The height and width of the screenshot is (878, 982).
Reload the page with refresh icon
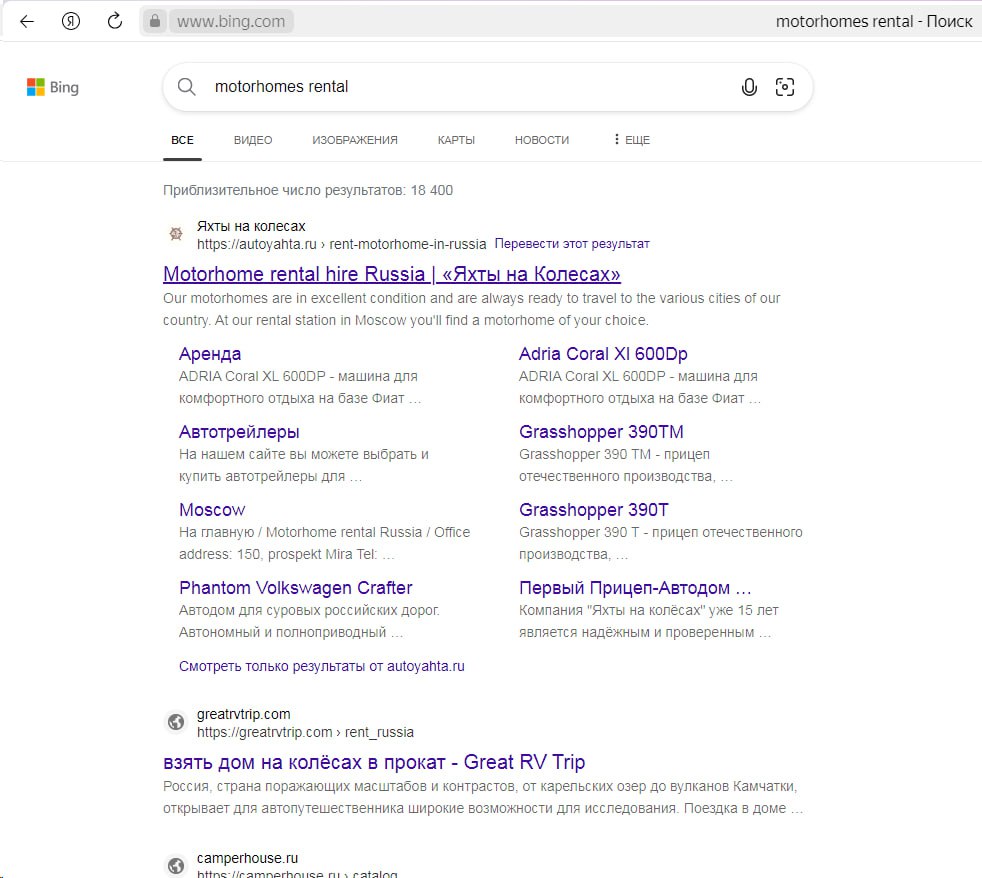115,21
